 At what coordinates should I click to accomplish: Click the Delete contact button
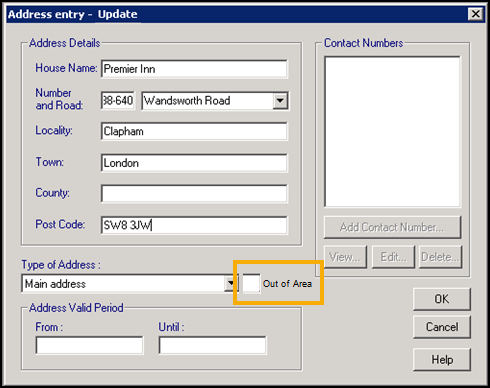440,257
